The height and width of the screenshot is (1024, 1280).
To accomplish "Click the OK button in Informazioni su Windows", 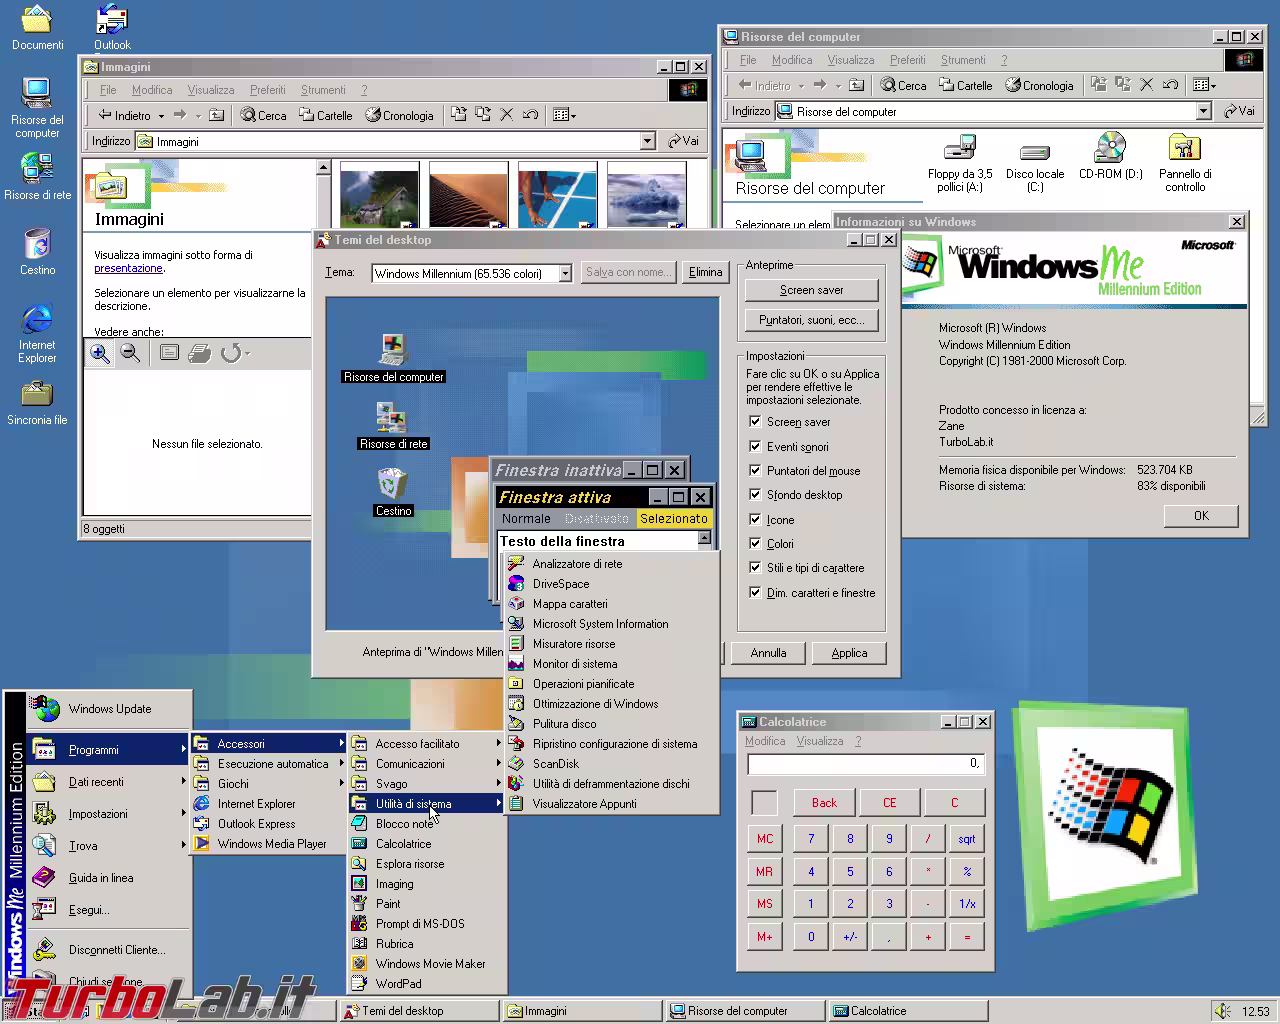I will click(1201, 516).
